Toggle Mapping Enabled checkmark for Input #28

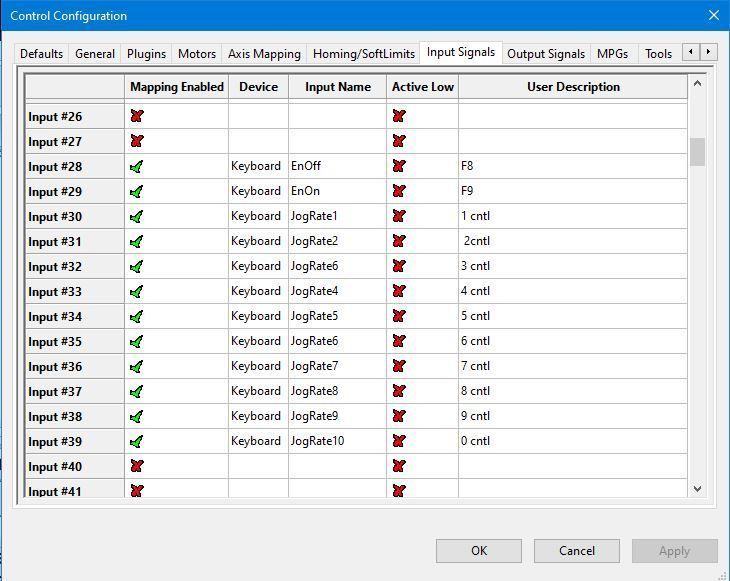pyautogui.click(x=136, y=166)
